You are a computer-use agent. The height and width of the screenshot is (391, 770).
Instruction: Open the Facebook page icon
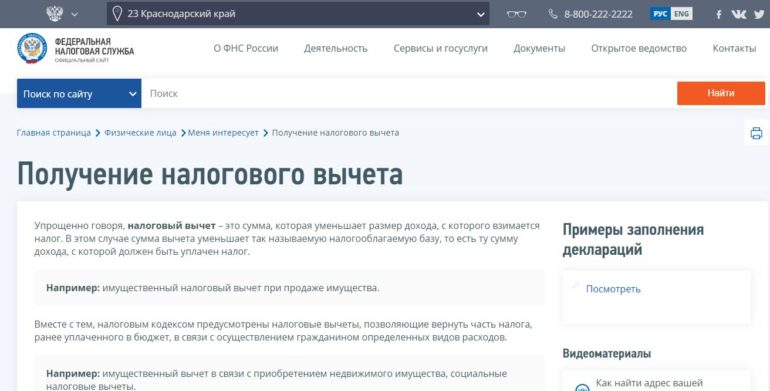pos(718,14)
